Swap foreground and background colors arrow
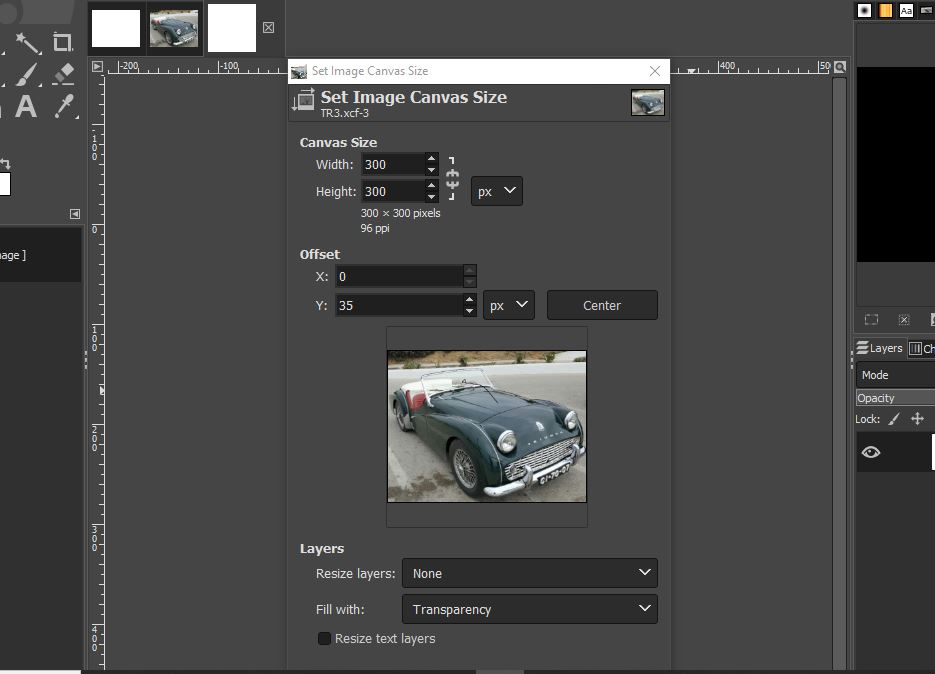This screenshot has height=674, width=935. point(5,163)
